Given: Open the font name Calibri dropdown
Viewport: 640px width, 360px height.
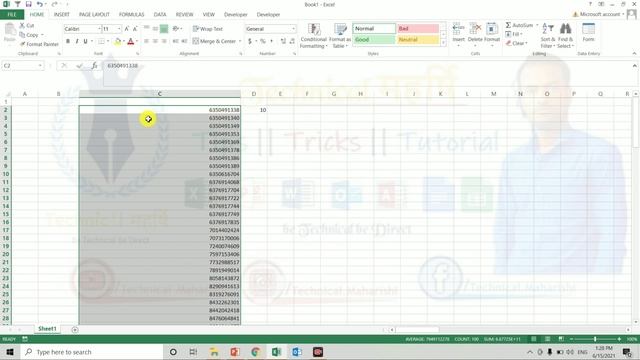Looking at the screenshot, I should [99, 29].
